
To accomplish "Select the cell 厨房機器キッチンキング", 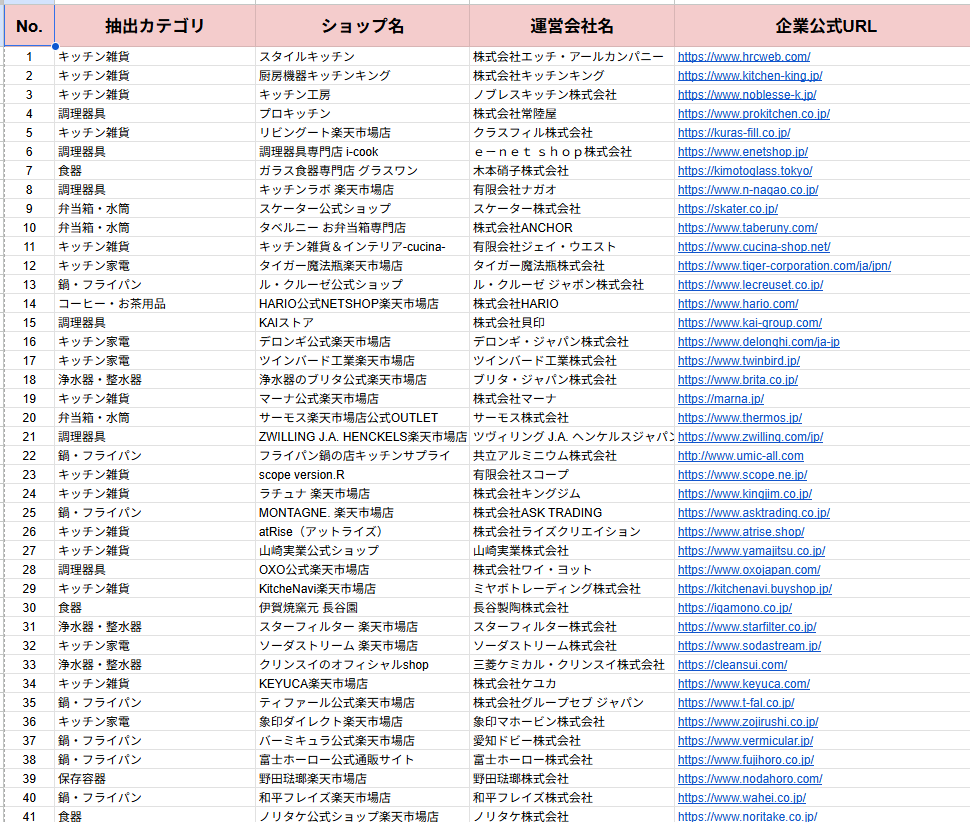I will click(x=363, y=75).
